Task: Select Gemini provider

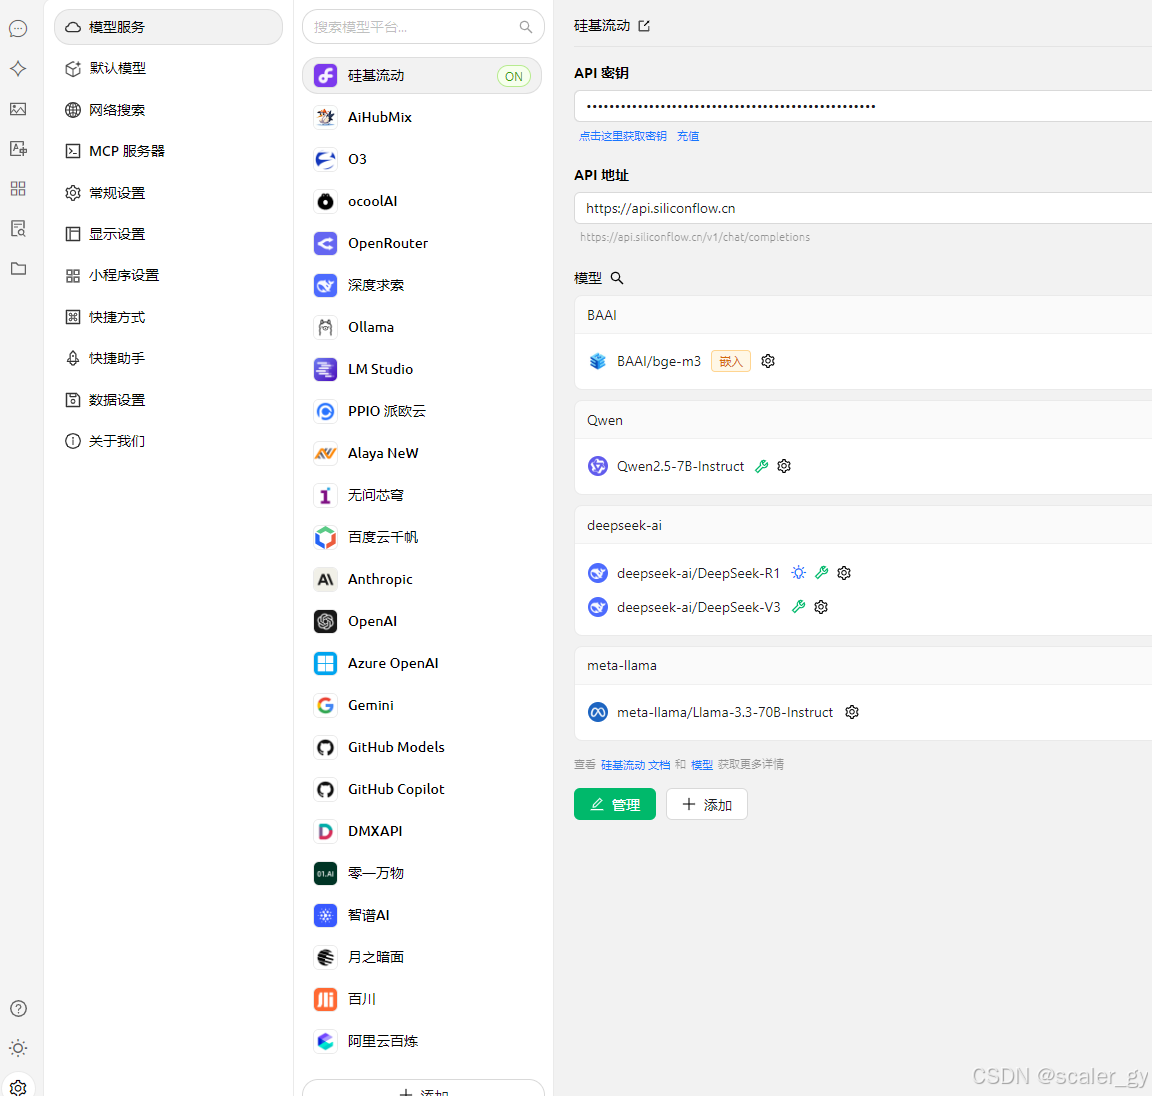Action: (422, 705)
